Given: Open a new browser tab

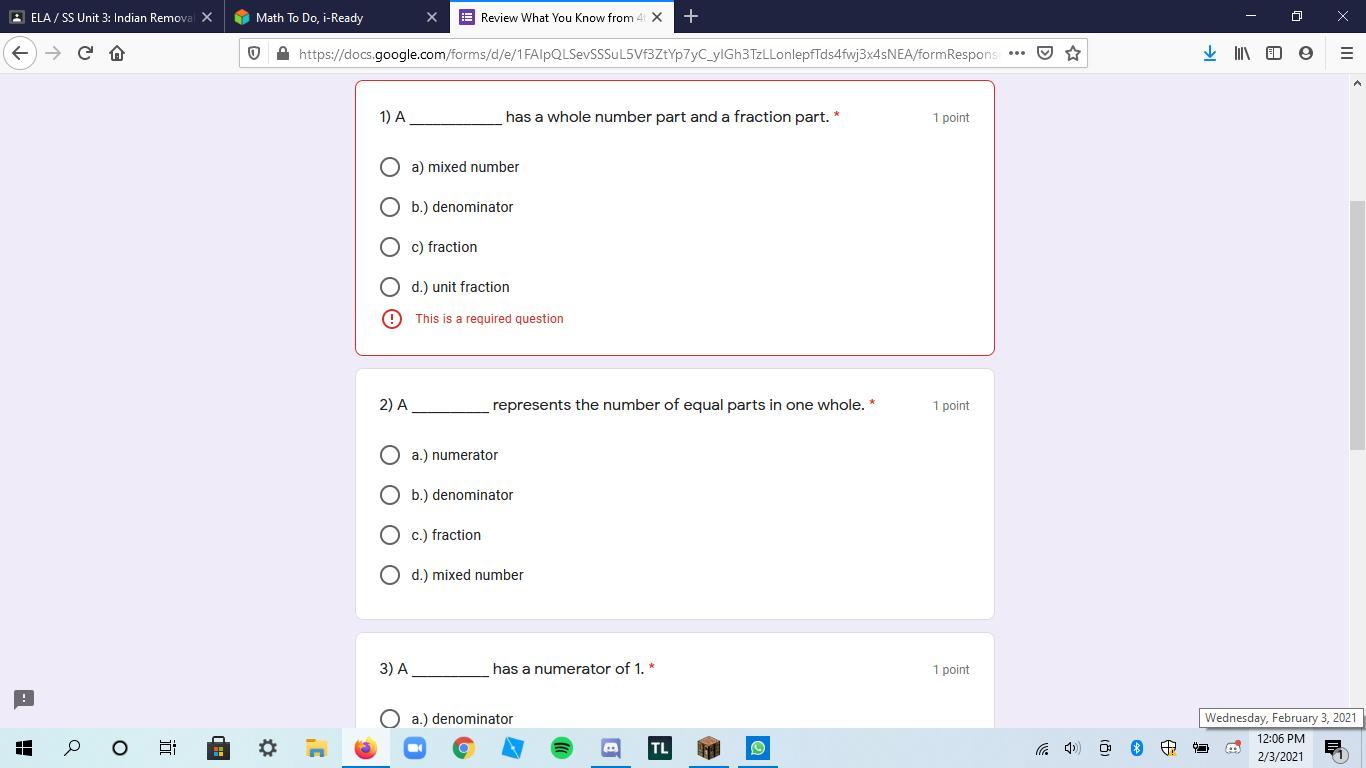Looking at the screenshot, I should coord(690,16).
